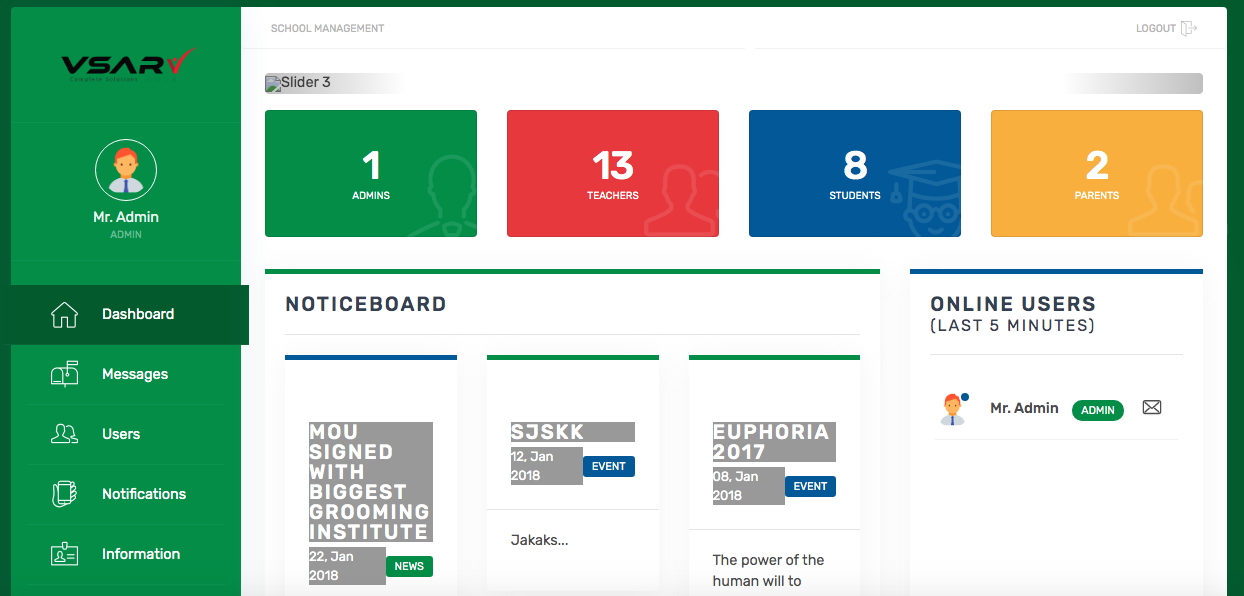Click the Slider 3 banner image
This screenshot has height=596, width=1244.
tap(298, 83)
